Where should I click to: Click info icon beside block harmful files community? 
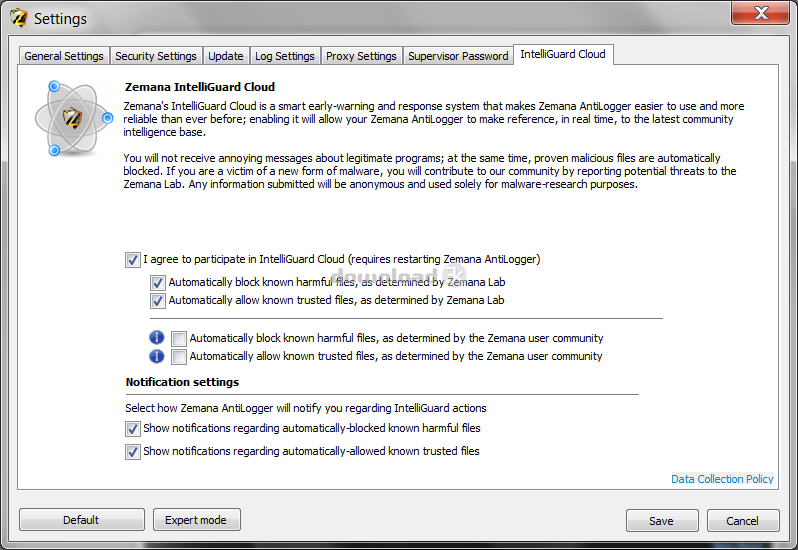pos(157,337)
